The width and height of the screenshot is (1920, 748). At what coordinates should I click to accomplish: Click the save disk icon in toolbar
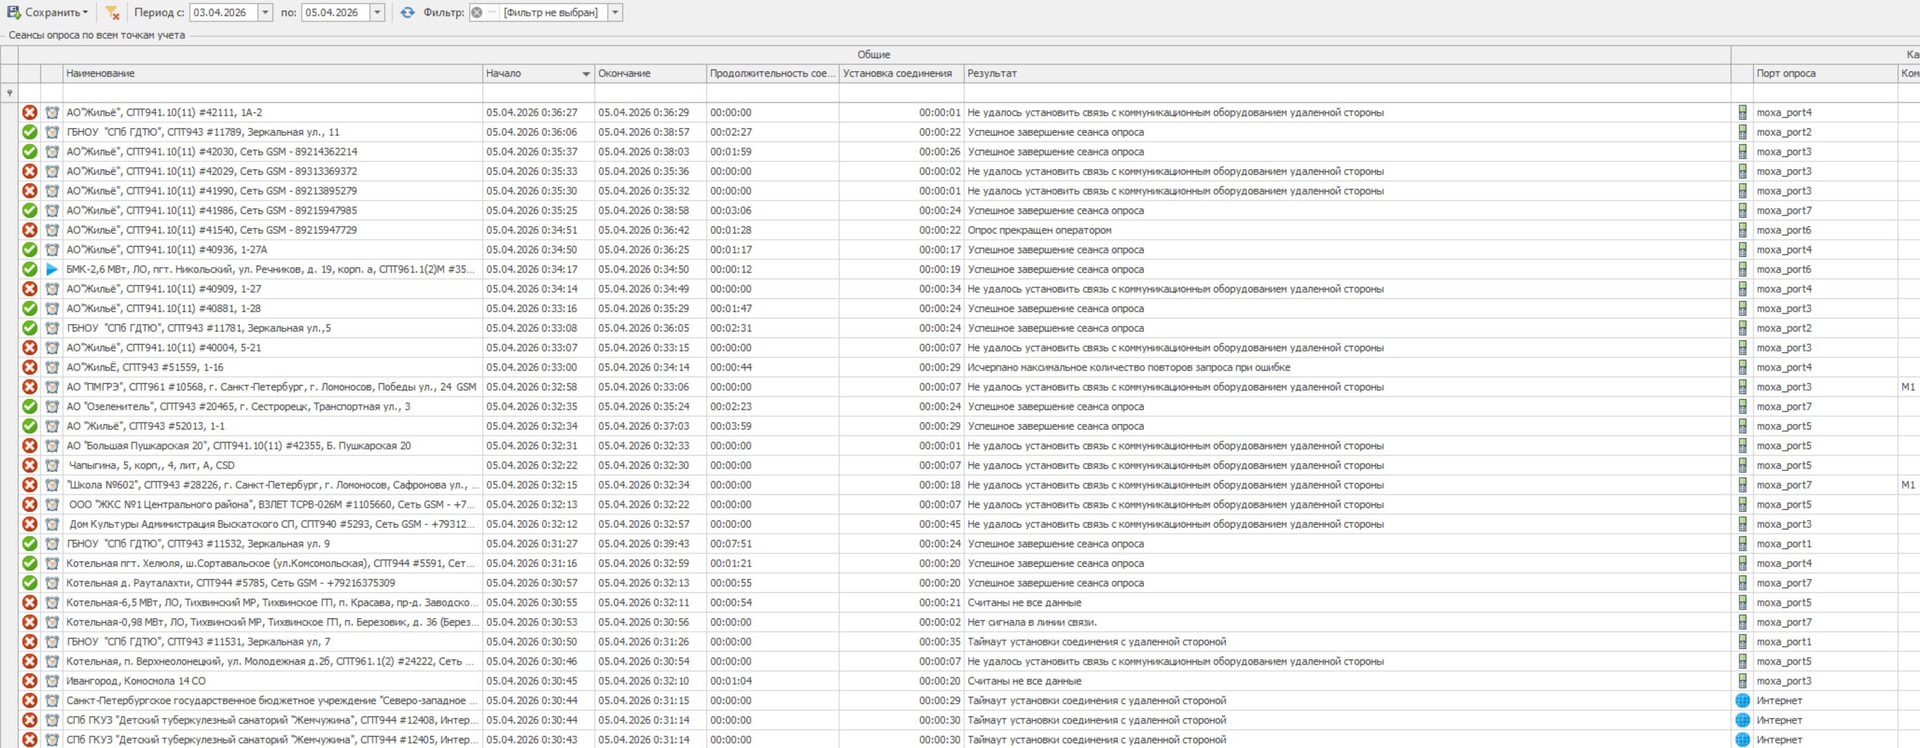click(14, 13)
